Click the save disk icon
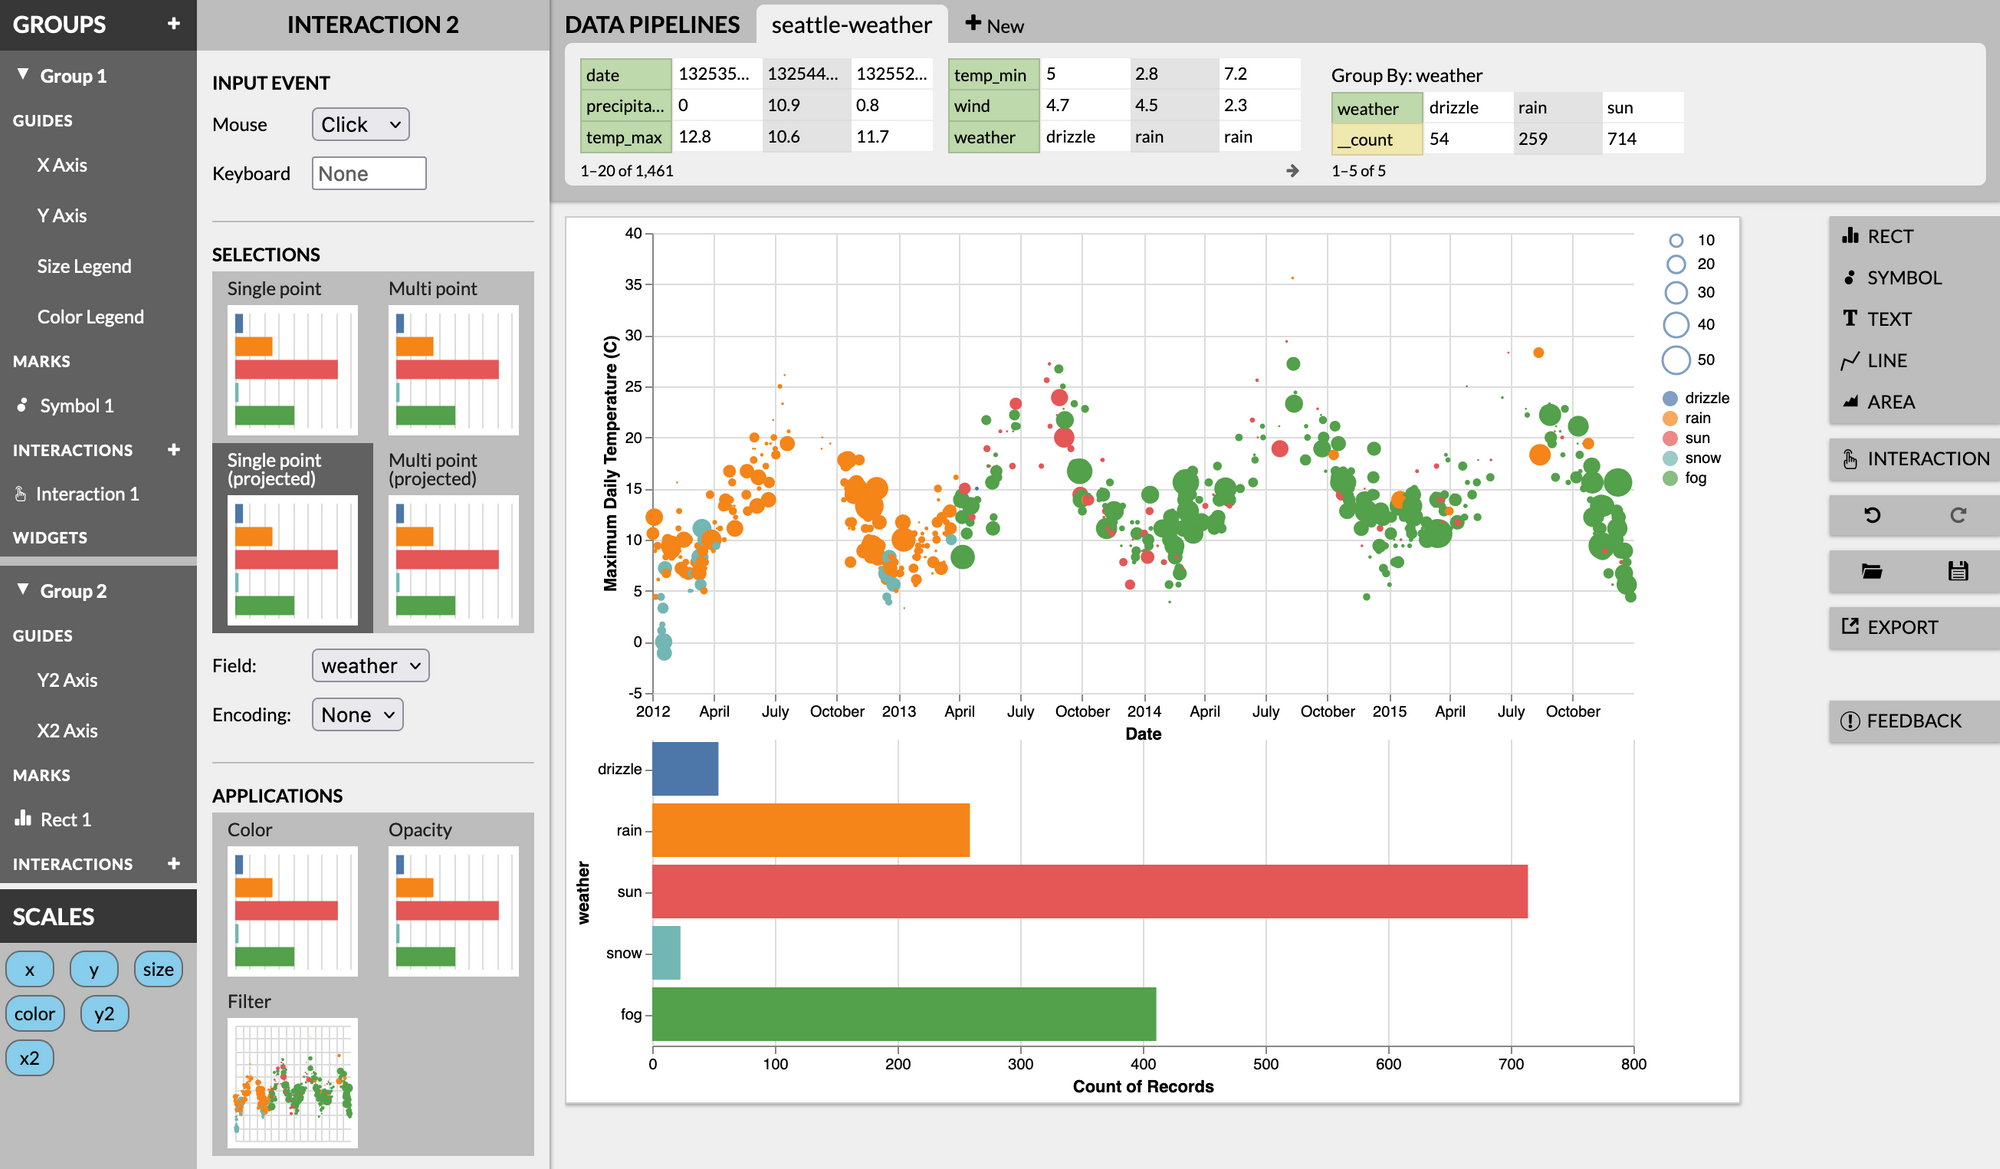This screenshot has height=1169, width=2000. click(x=1957, y=571)
